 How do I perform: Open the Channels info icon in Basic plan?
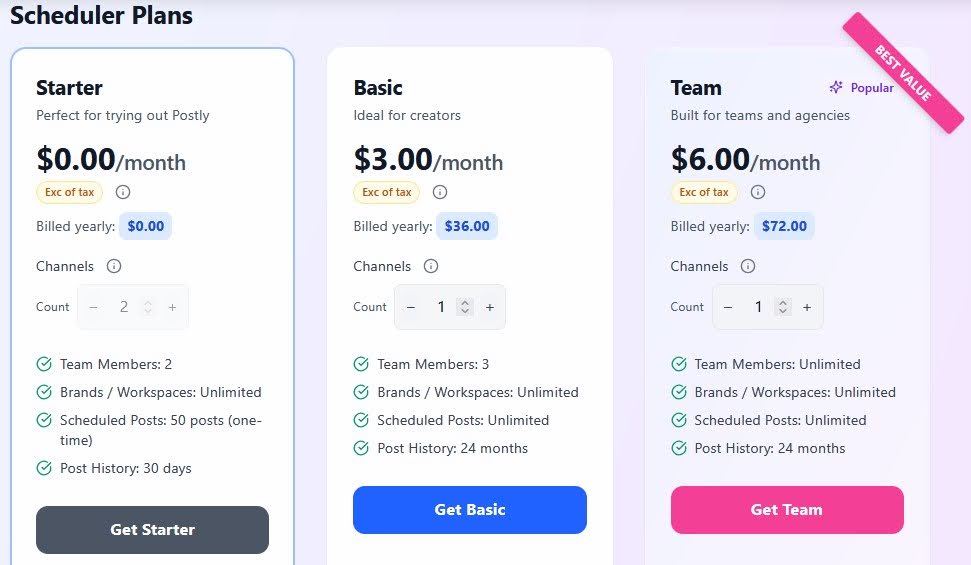(431, 266)
